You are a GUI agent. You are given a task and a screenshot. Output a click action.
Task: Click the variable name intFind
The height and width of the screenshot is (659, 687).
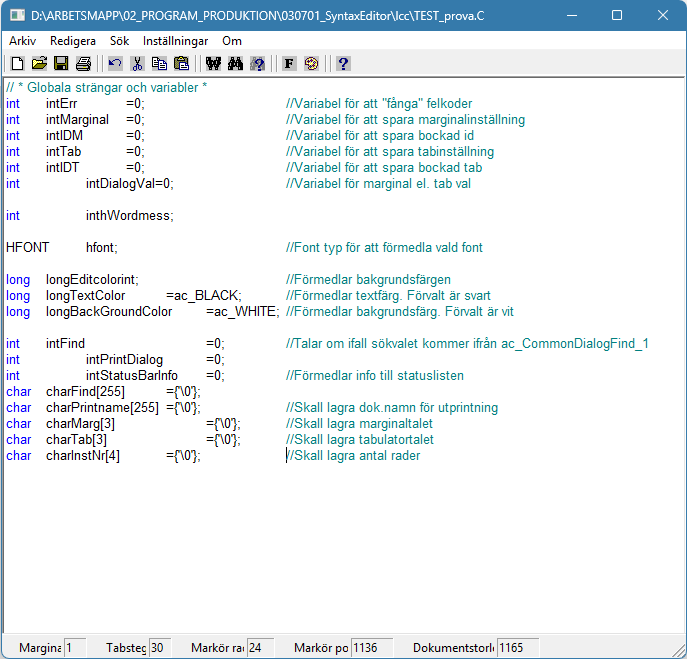click(x=65, y=344)
